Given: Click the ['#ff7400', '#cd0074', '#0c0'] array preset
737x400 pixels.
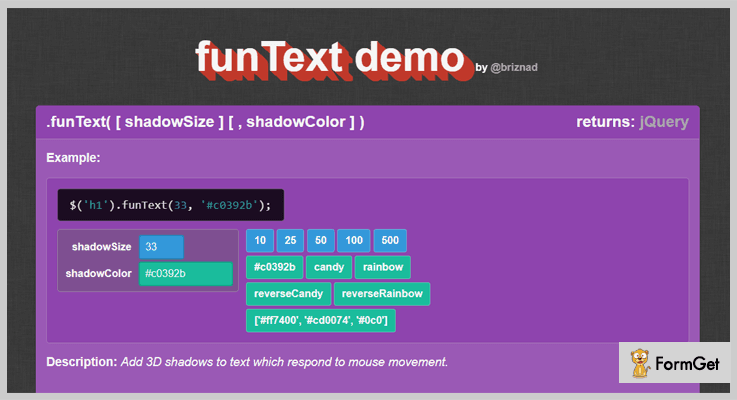Looking at the screenshot, I should coord(321,321).
